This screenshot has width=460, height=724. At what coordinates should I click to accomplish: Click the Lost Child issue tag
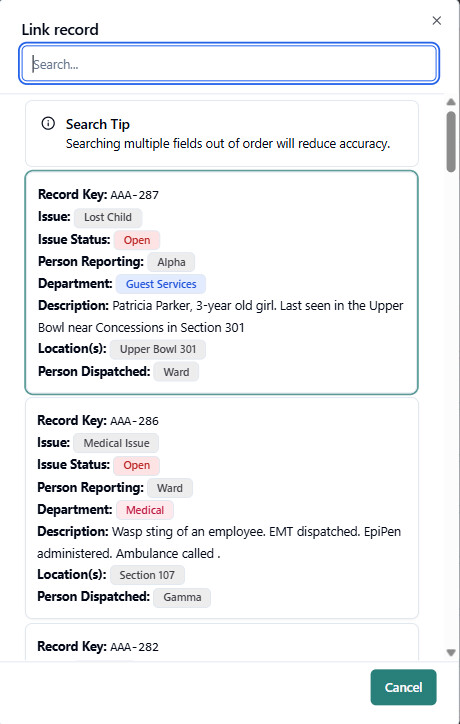coord(108,217)
